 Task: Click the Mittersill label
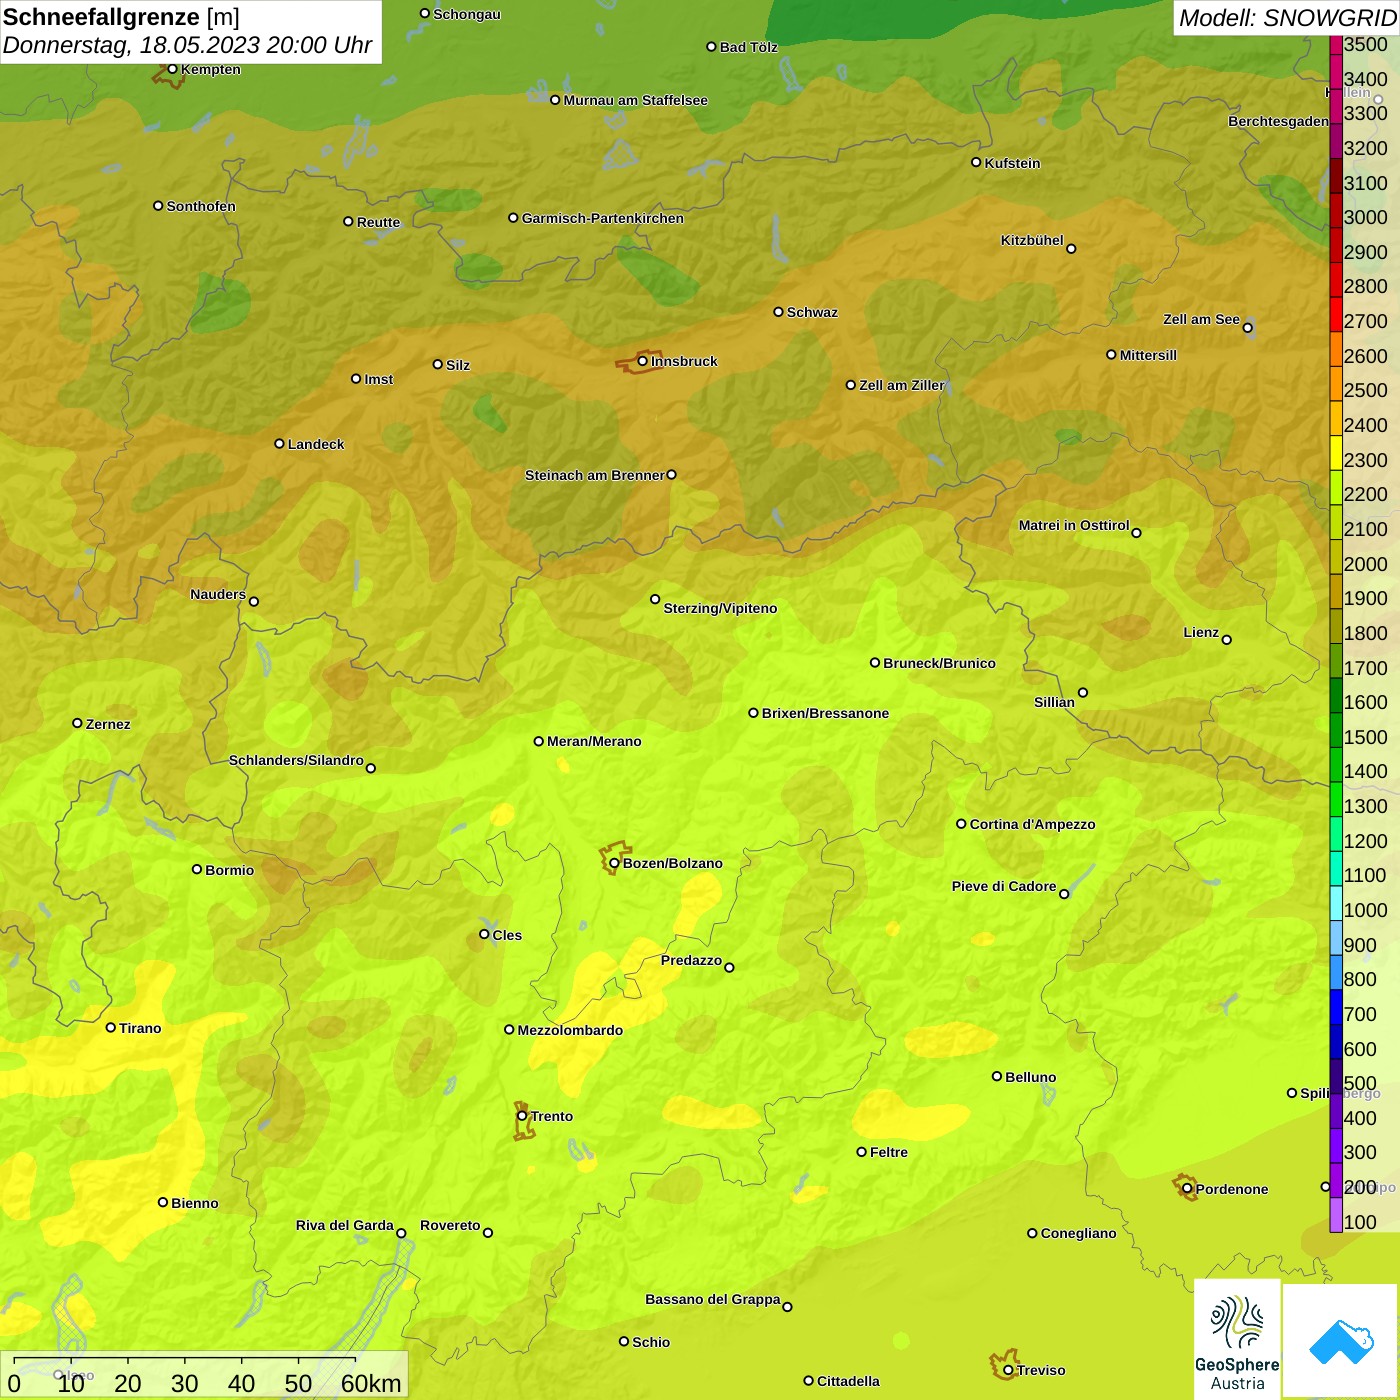pyautogui.click(x=1148, y=355)
